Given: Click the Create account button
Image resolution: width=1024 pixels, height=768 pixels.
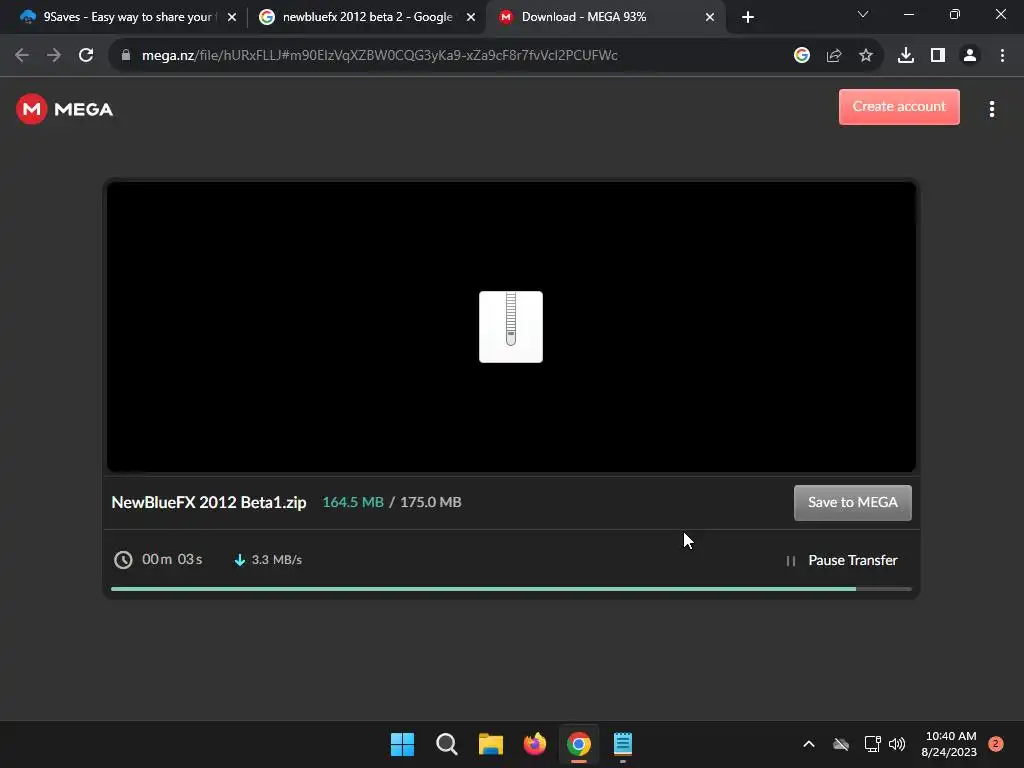Looking at the screenshot, I should point(899,106).
